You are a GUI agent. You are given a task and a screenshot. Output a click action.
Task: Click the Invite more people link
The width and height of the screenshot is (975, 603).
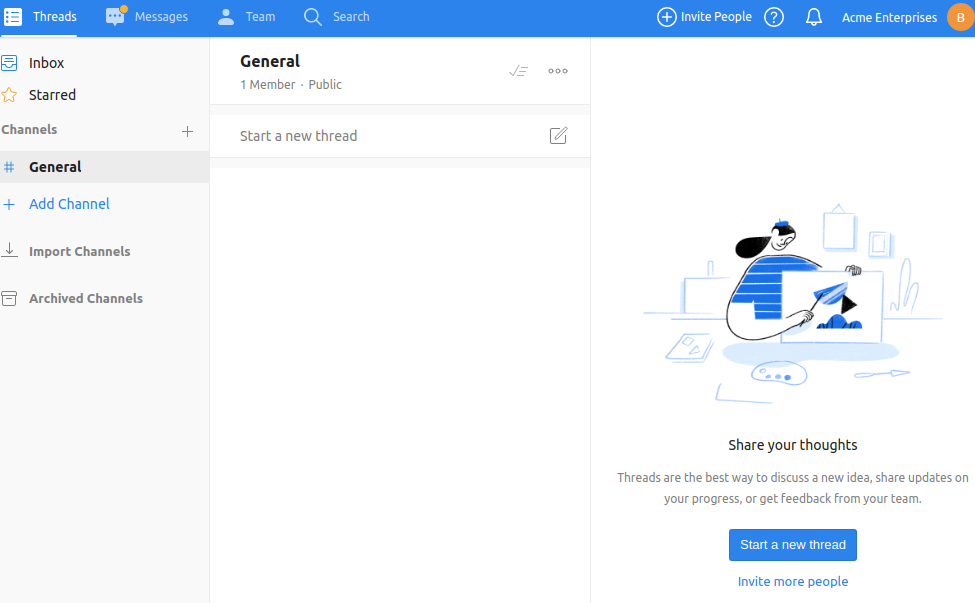coord(792,581)
